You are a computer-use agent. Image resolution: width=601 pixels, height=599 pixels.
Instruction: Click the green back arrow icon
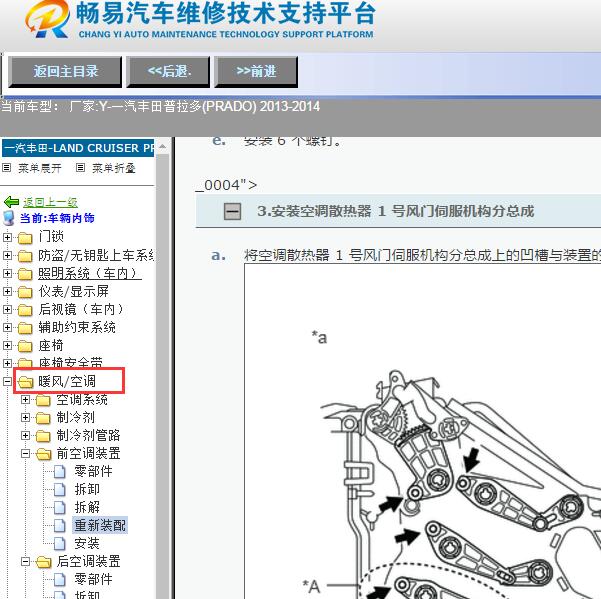click(11, 202)
